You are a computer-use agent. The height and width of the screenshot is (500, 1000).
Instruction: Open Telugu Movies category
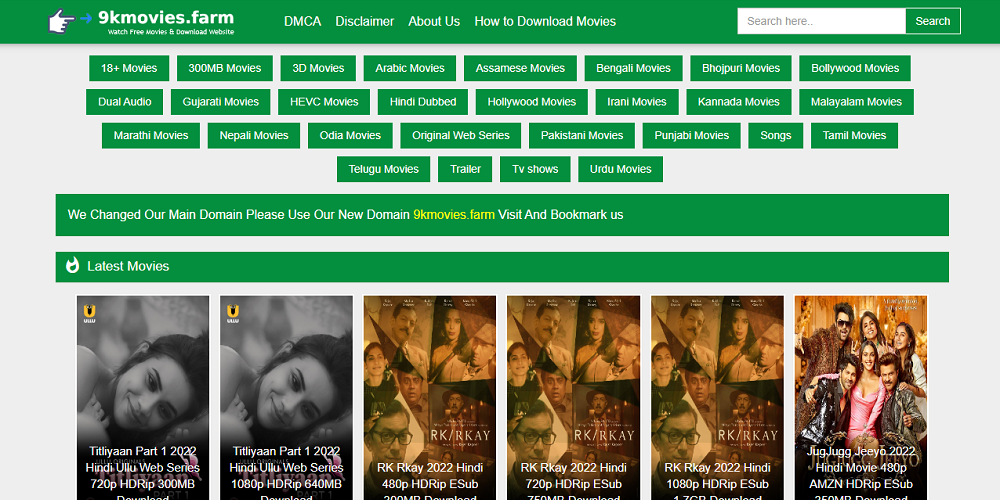coord(383,169)
